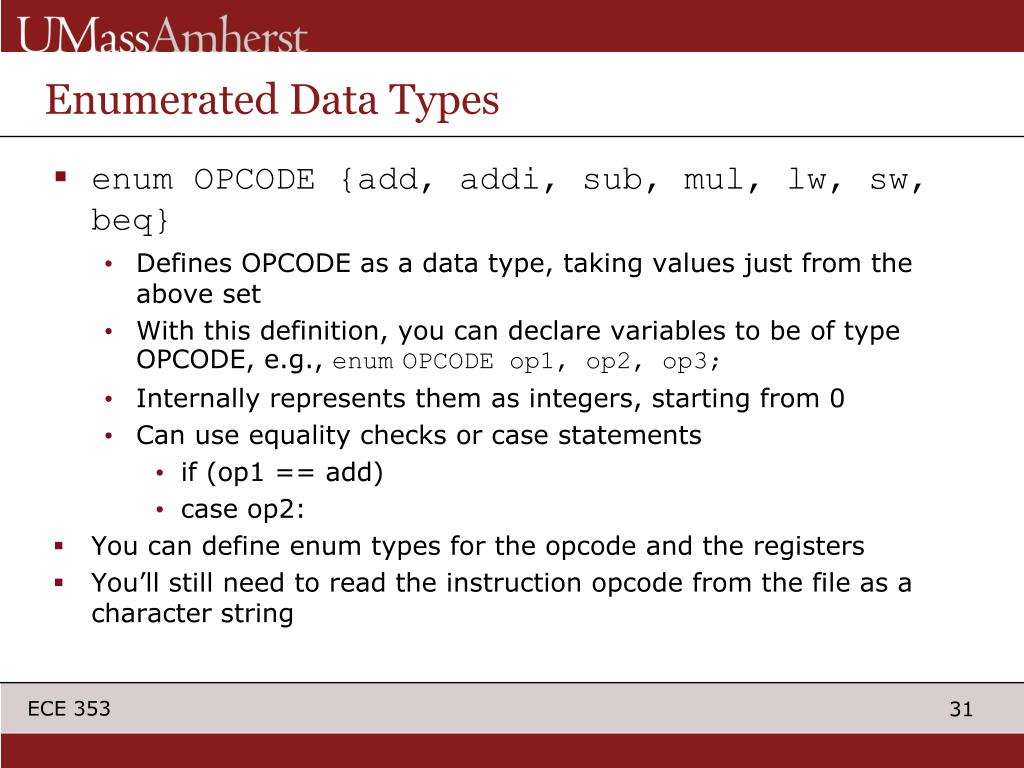This screenshot has width=1024, height=768.
Task: Click the text 'above set'
Action: point(199,294)
